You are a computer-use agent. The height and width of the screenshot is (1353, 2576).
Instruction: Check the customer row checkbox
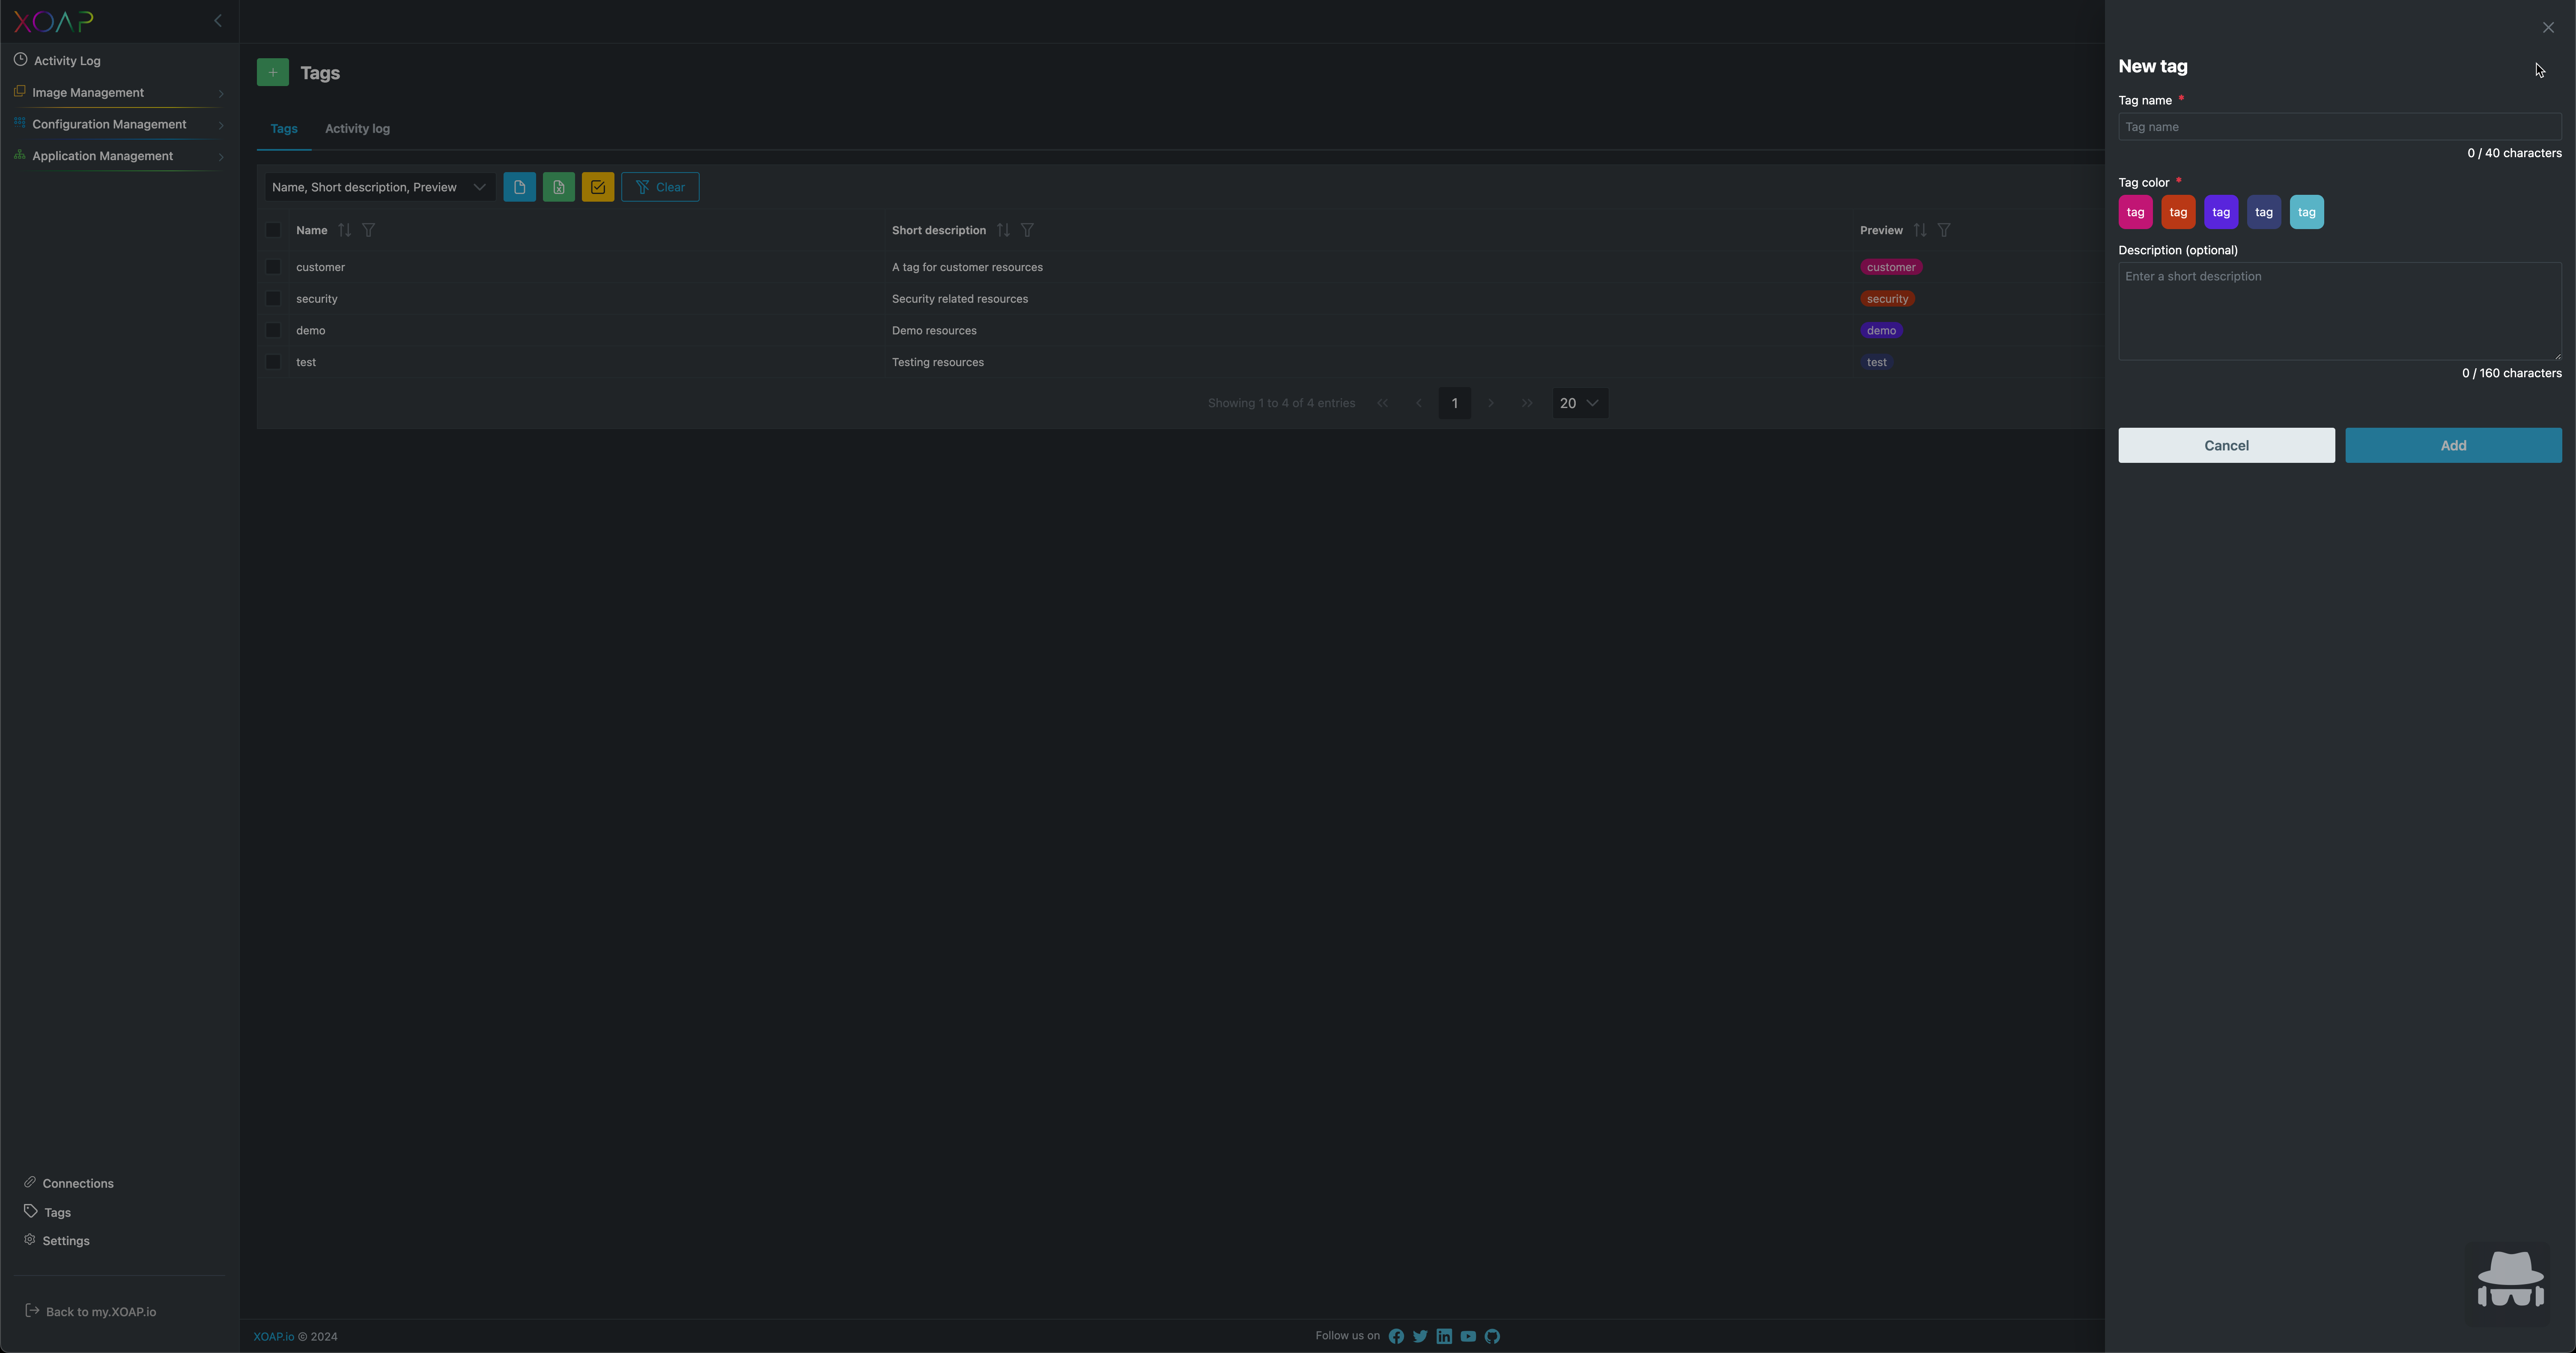tap(273, 267)
